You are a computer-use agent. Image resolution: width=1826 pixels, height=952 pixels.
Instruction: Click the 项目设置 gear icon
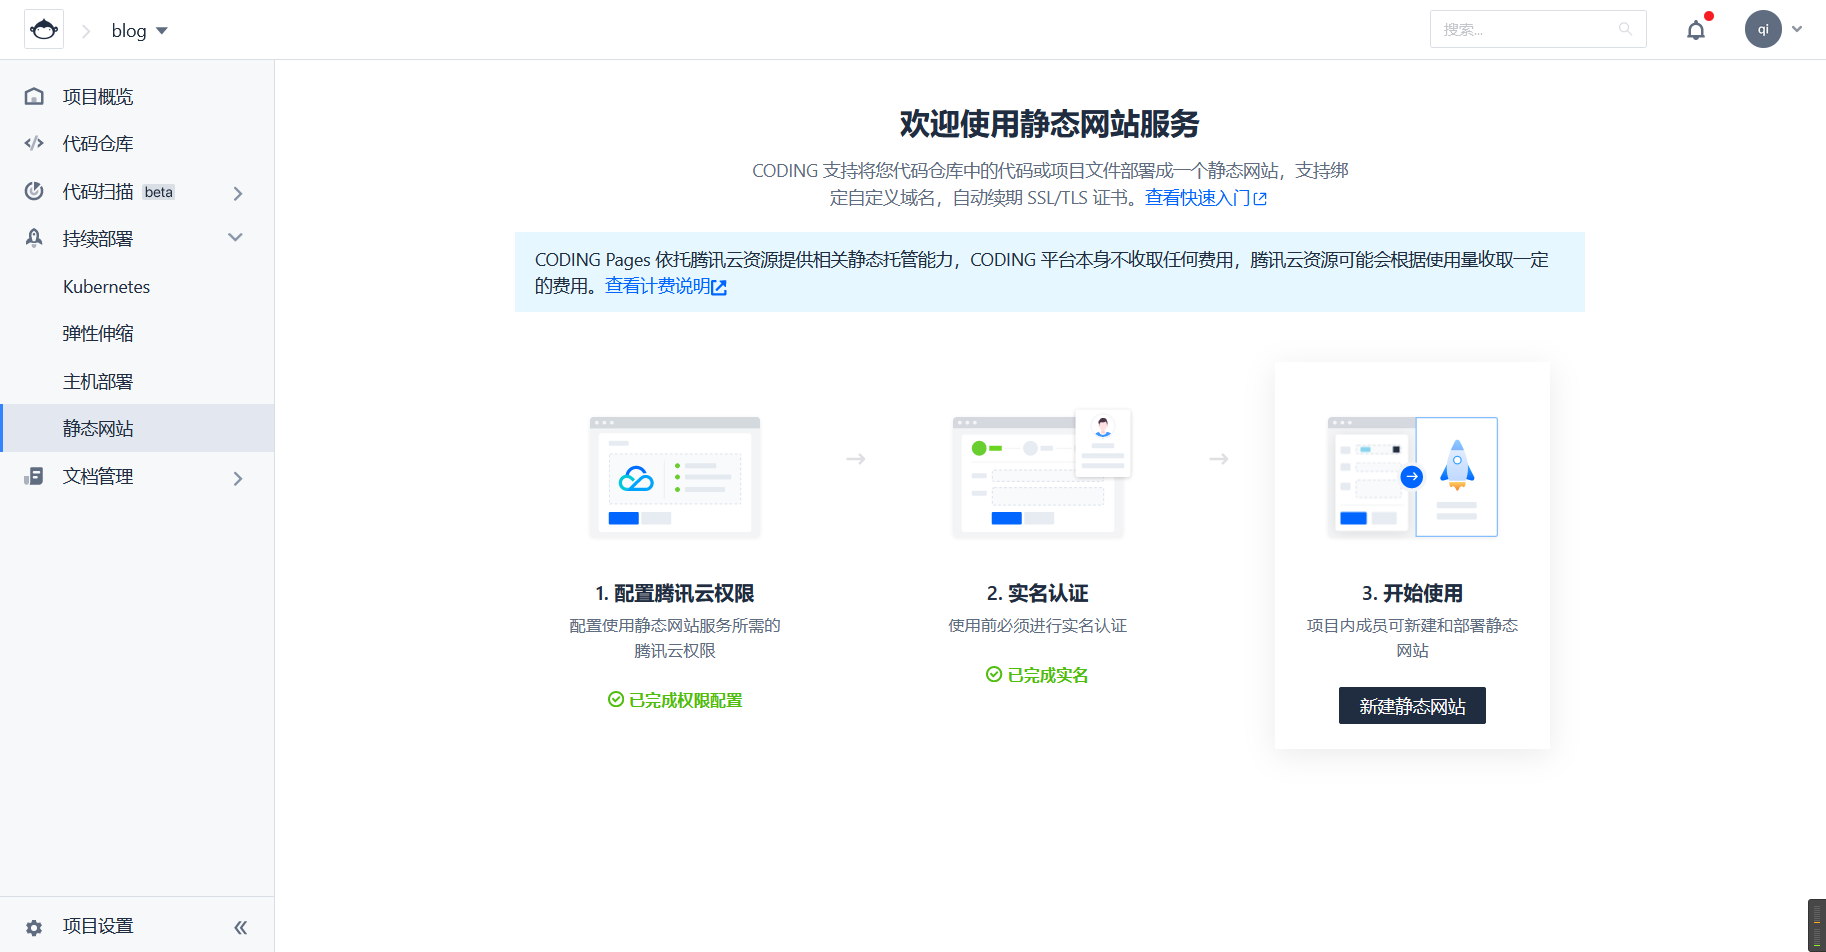(x=34, y=927)
